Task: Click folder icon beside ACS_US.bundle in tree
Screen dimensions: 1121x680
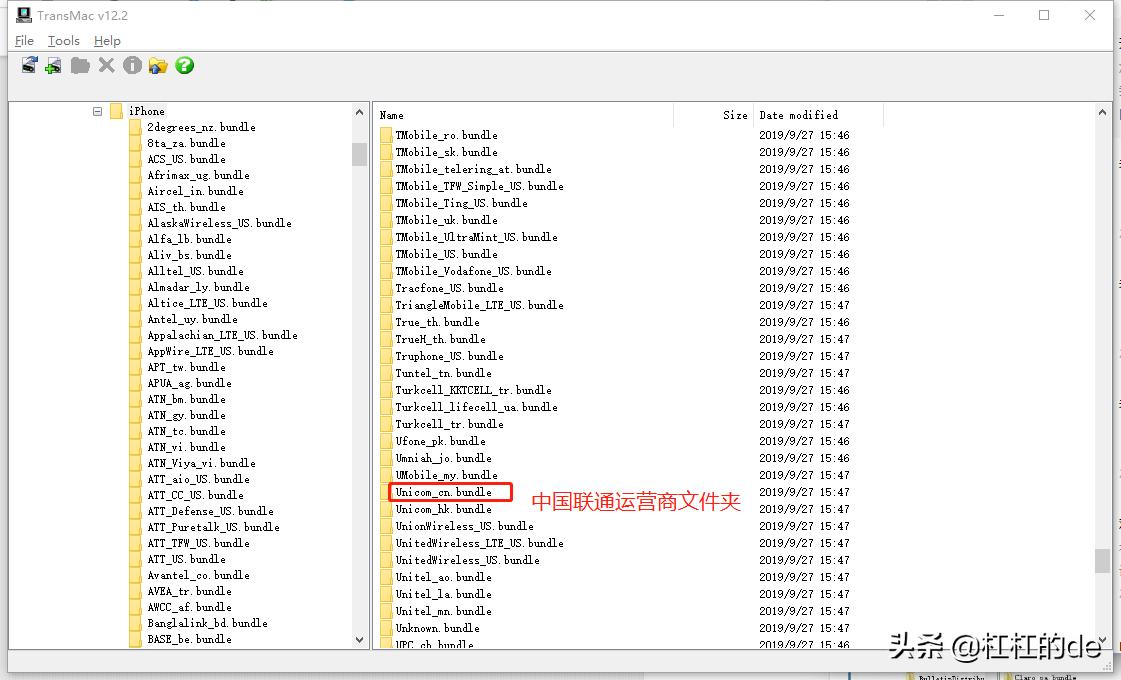Action: 135,159
